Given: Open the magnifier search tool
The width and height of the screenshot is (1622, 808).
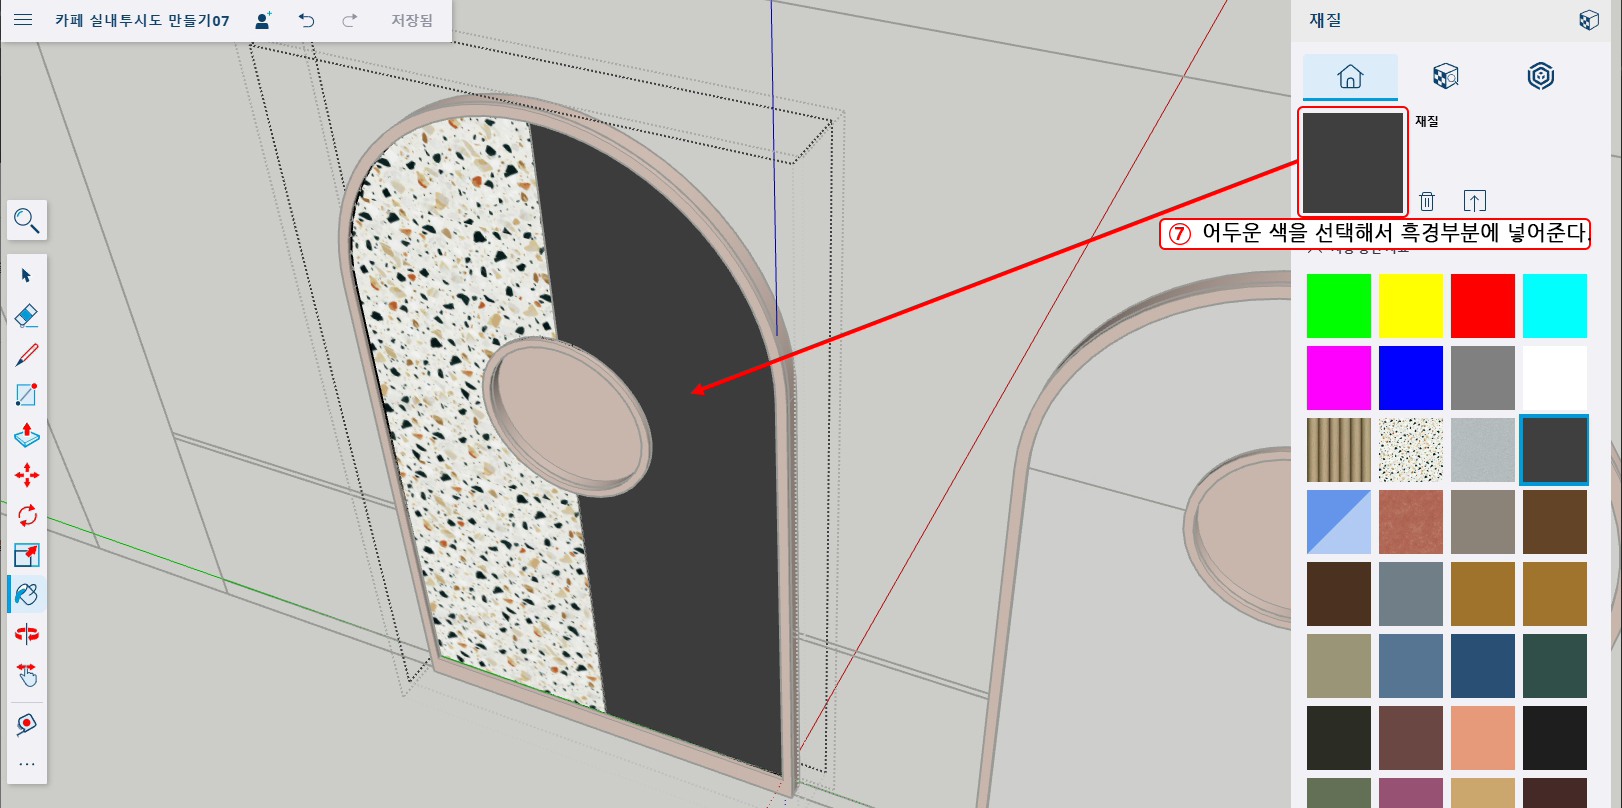Looking at the screenshot, I should (27, 220).
